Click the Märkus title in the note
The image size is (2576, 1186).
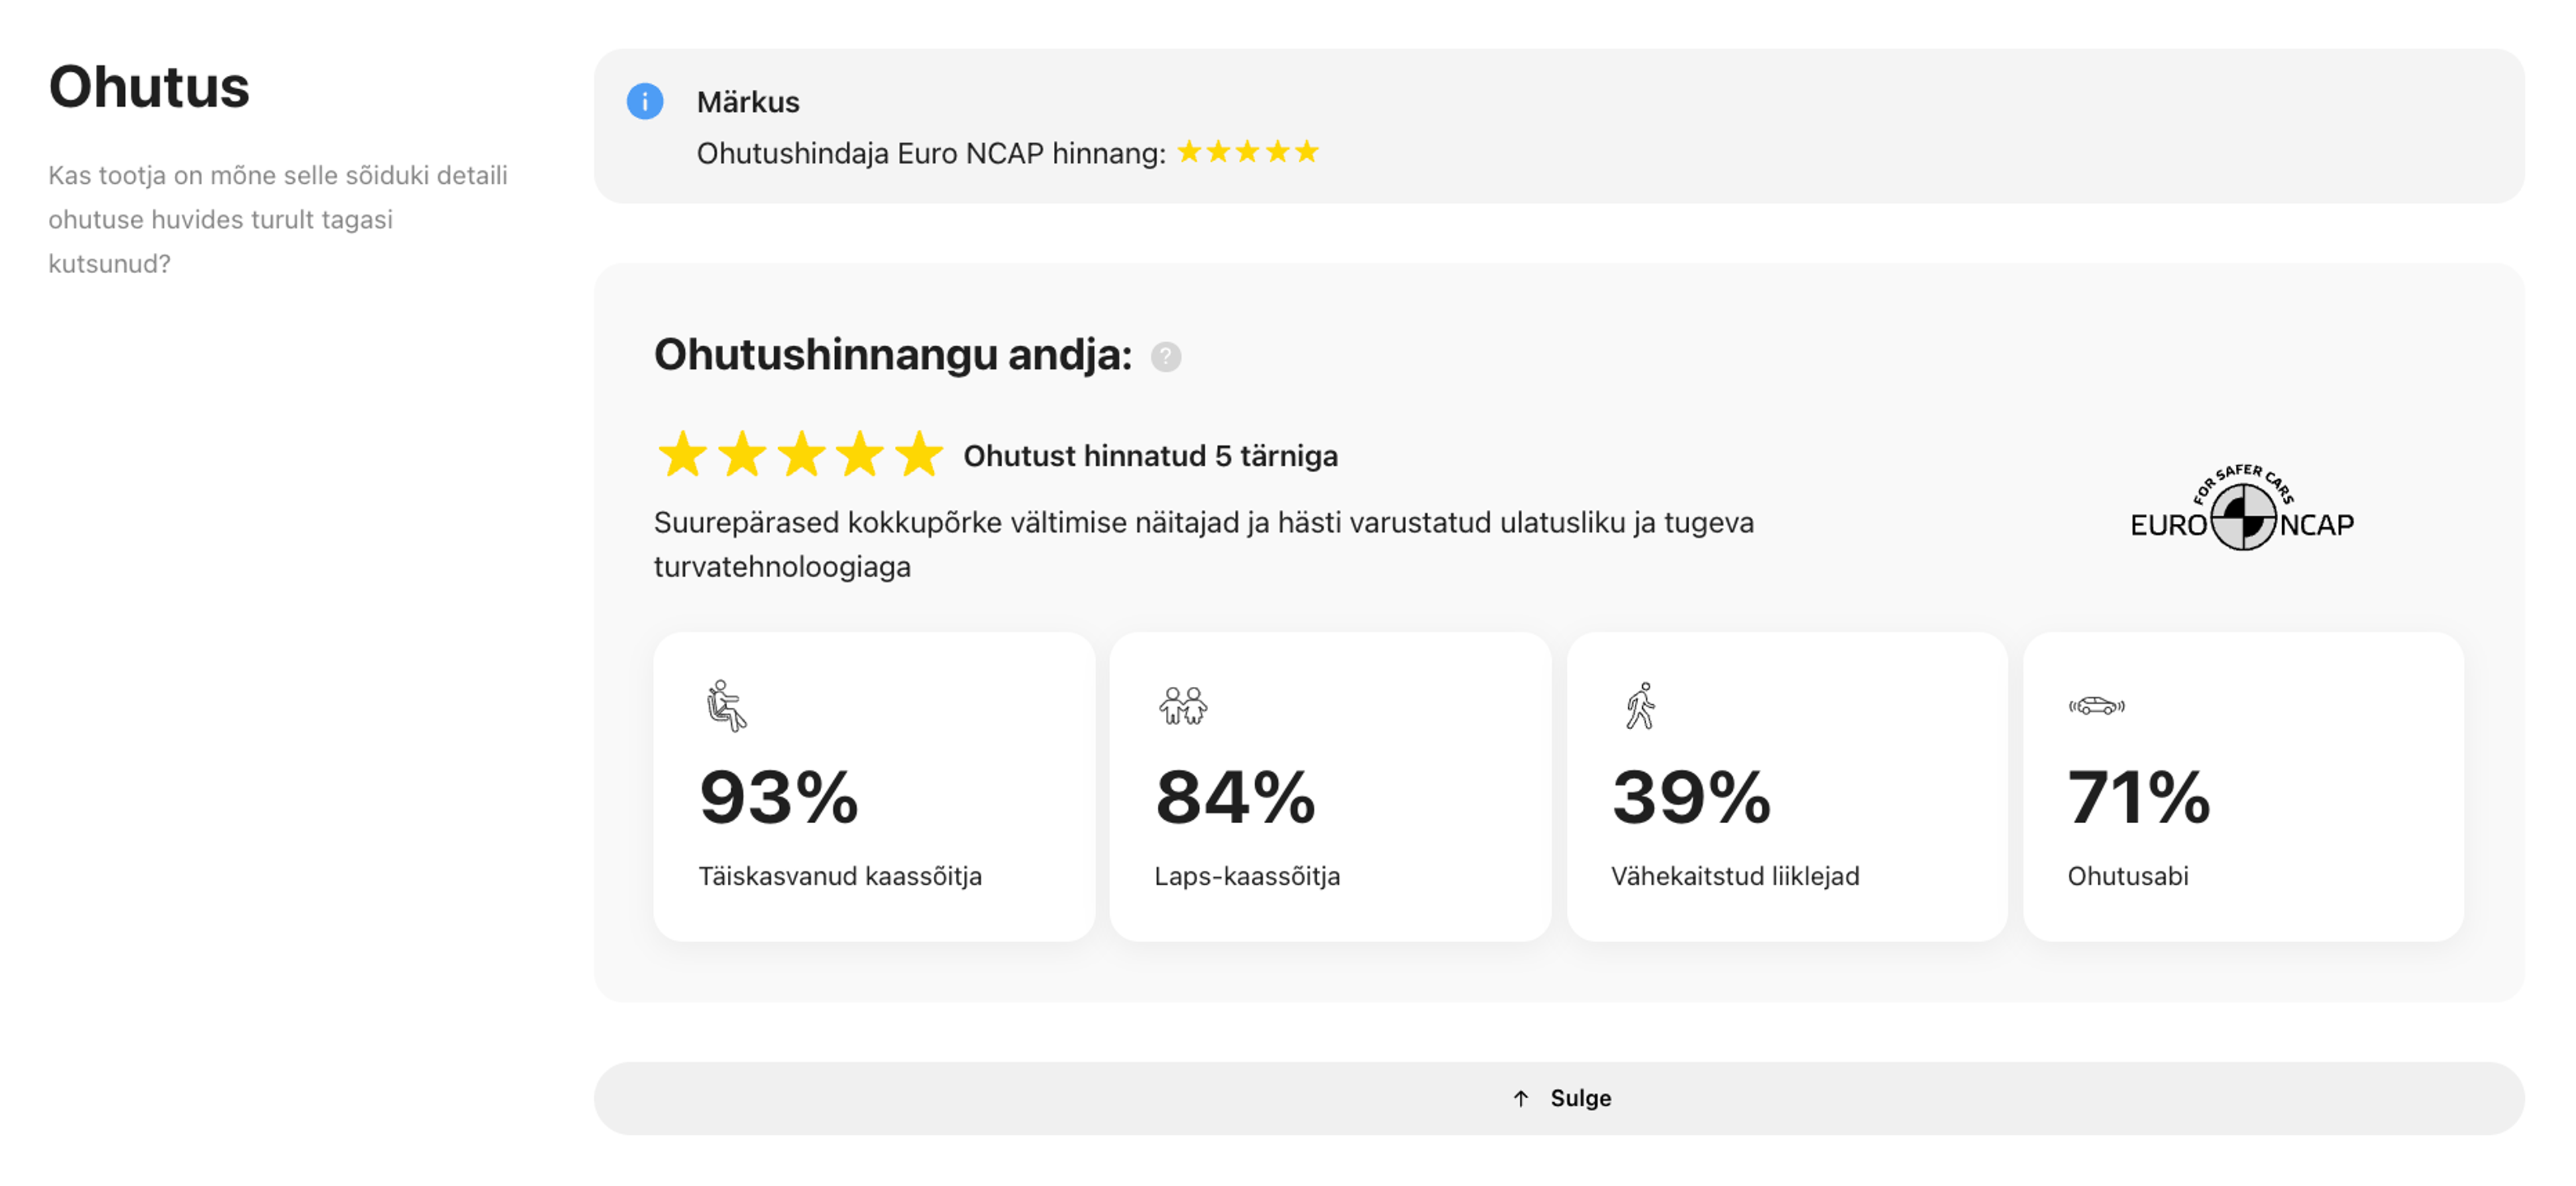(748, 102)
